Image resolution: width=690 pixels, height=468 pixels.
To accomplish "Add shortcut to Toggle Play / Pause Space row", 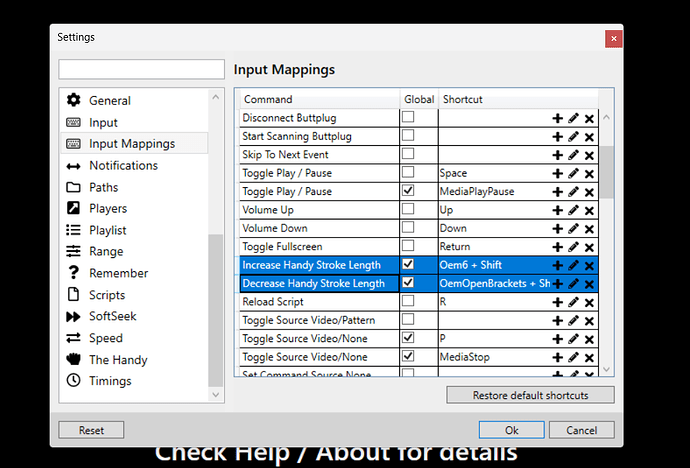I will pos(557,174).
